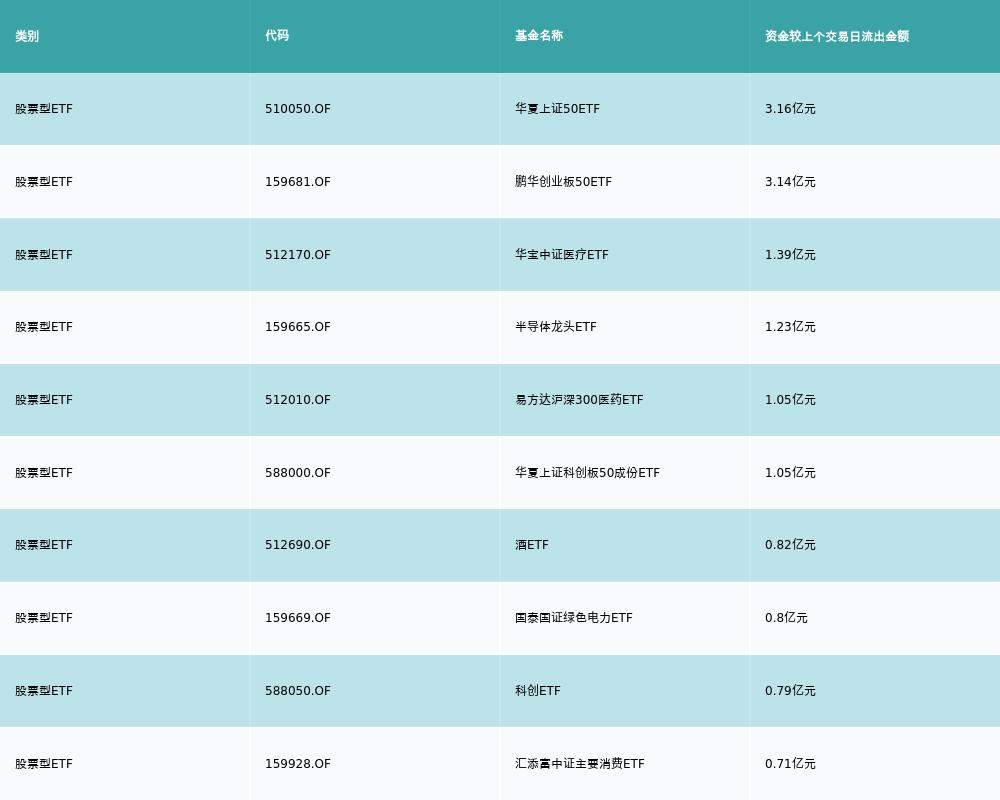Click the 1.39亿元 outflow value
This screenshot has height=800, width=1000.
click(x=790, y=255)
